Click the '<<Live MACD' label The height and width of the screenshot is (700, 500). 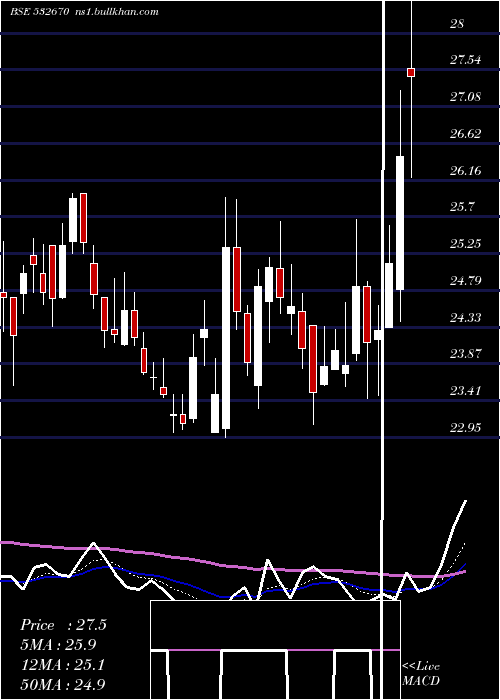[421, 673]
